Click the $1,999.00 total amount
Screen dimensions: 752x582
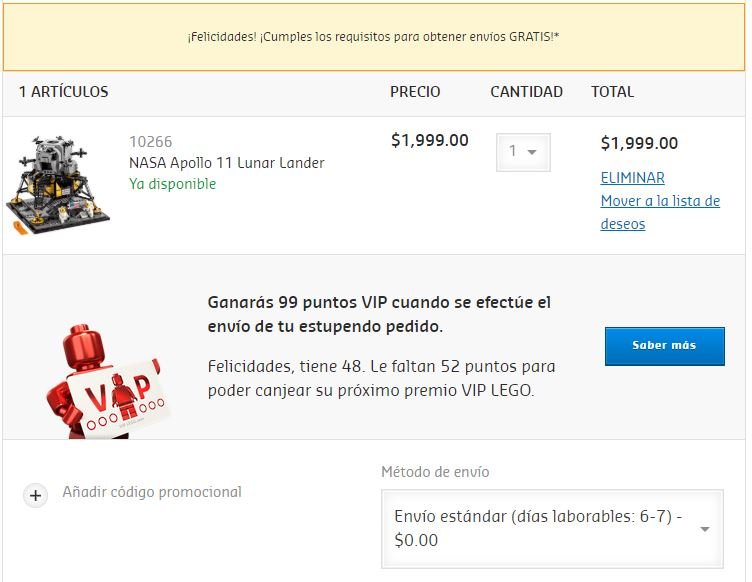[639, 143]
